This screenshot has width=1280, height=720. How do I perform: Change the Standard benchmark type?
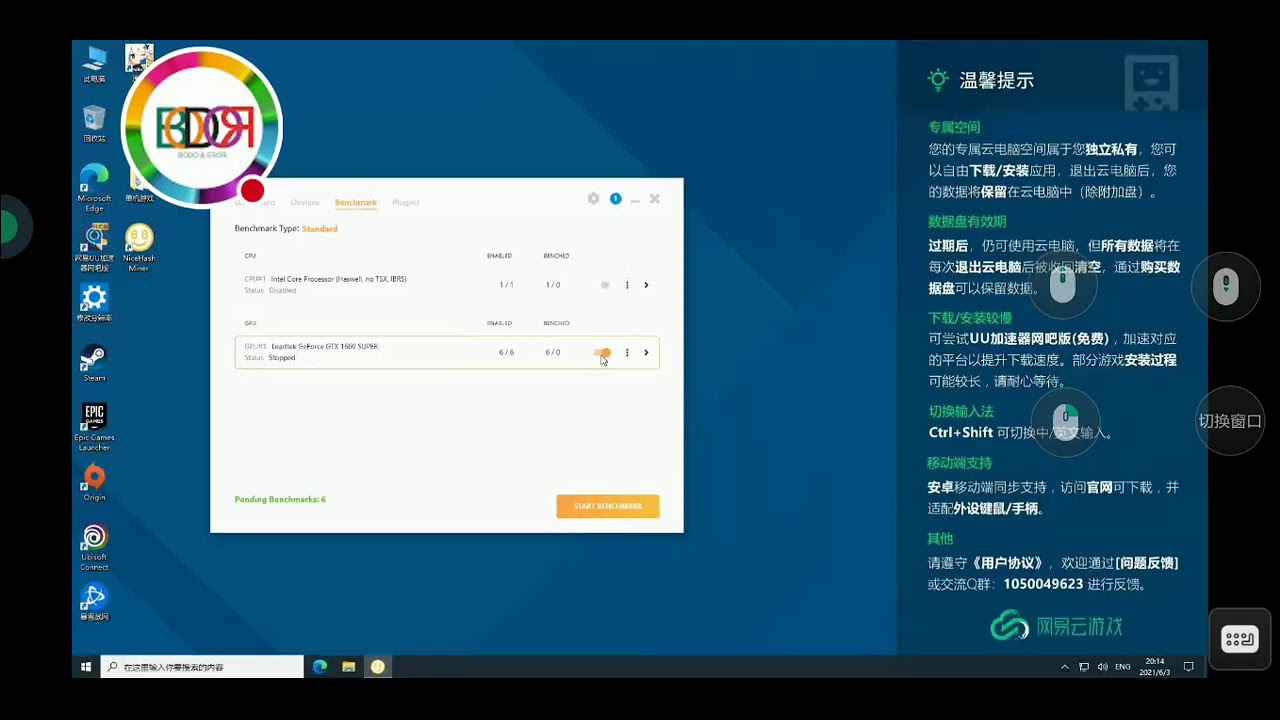[x=320, y=229]
